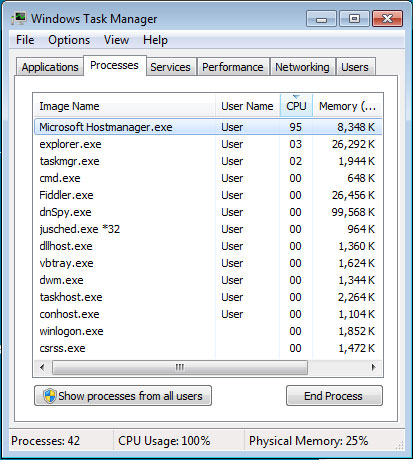Select the dllhost.exe process
413x460 pixels.
pos(208,246)
